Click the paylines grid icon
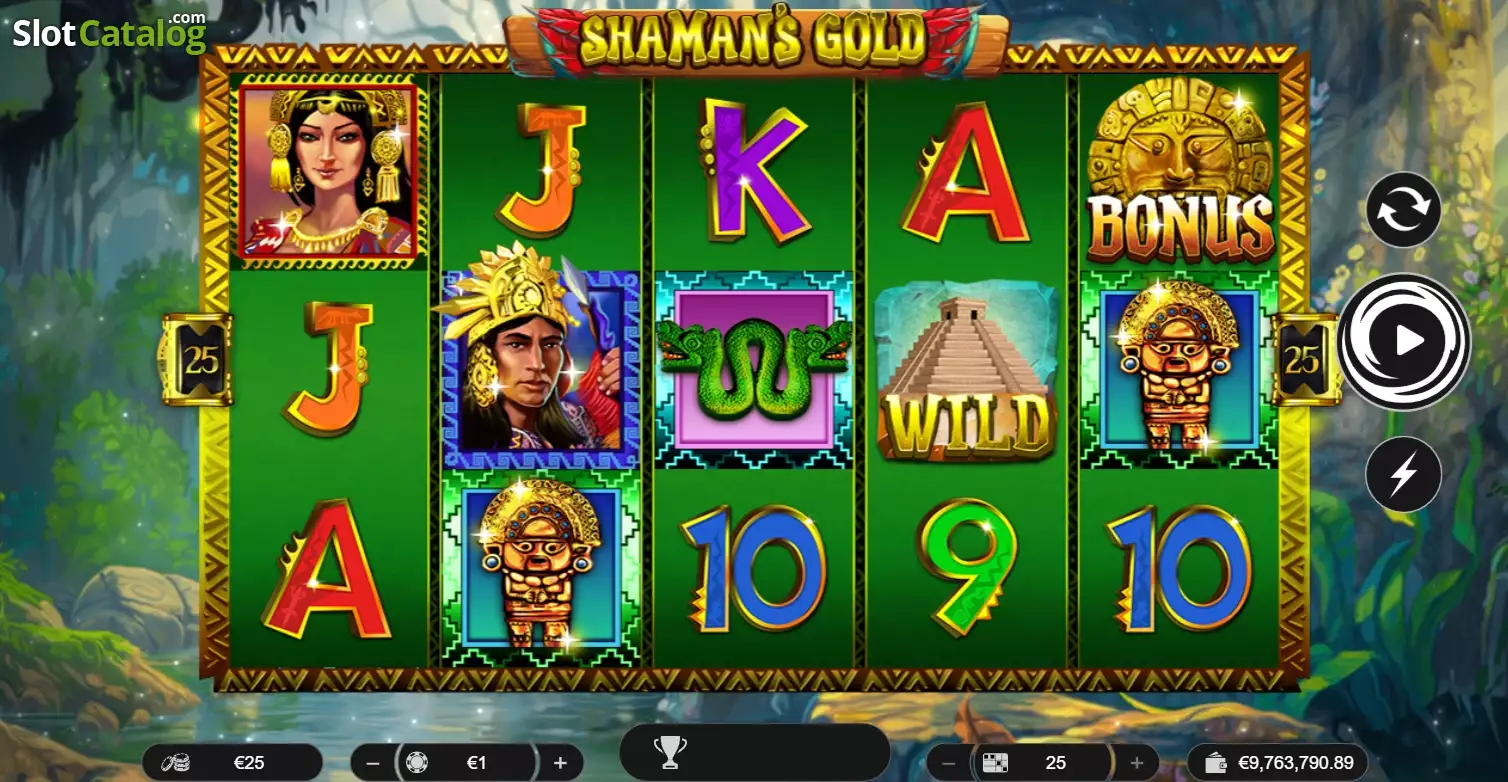 coord(996,763)
